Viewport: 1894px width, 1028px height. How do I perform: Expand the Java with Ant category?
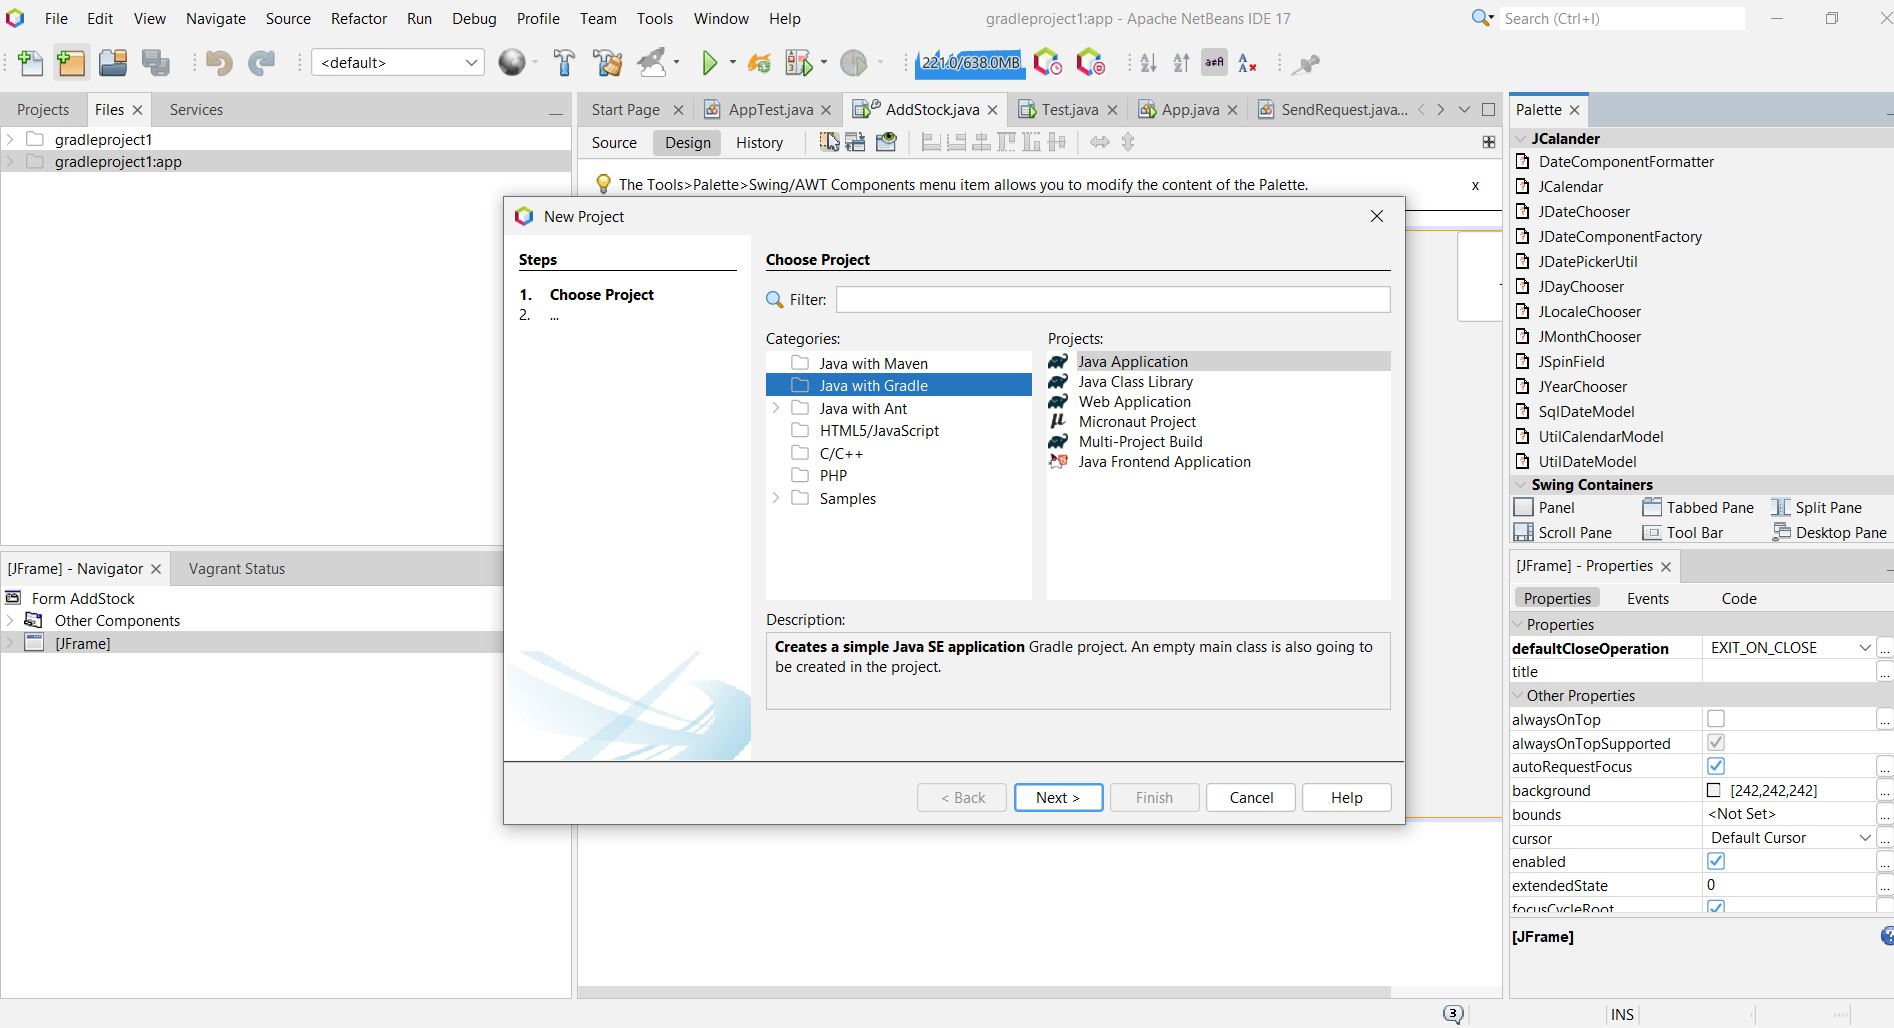(776, 408)
